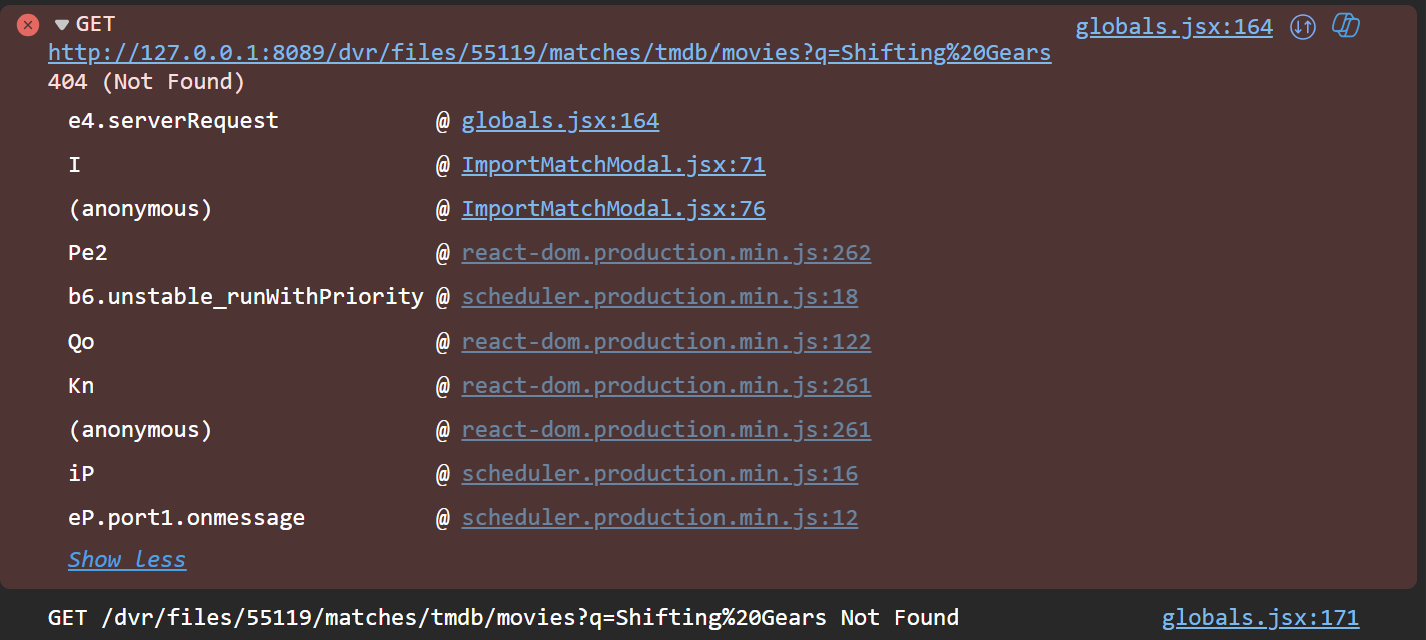
Task: Open ImportMatchModal.jsx:71 source link
Action: [613, 165]
